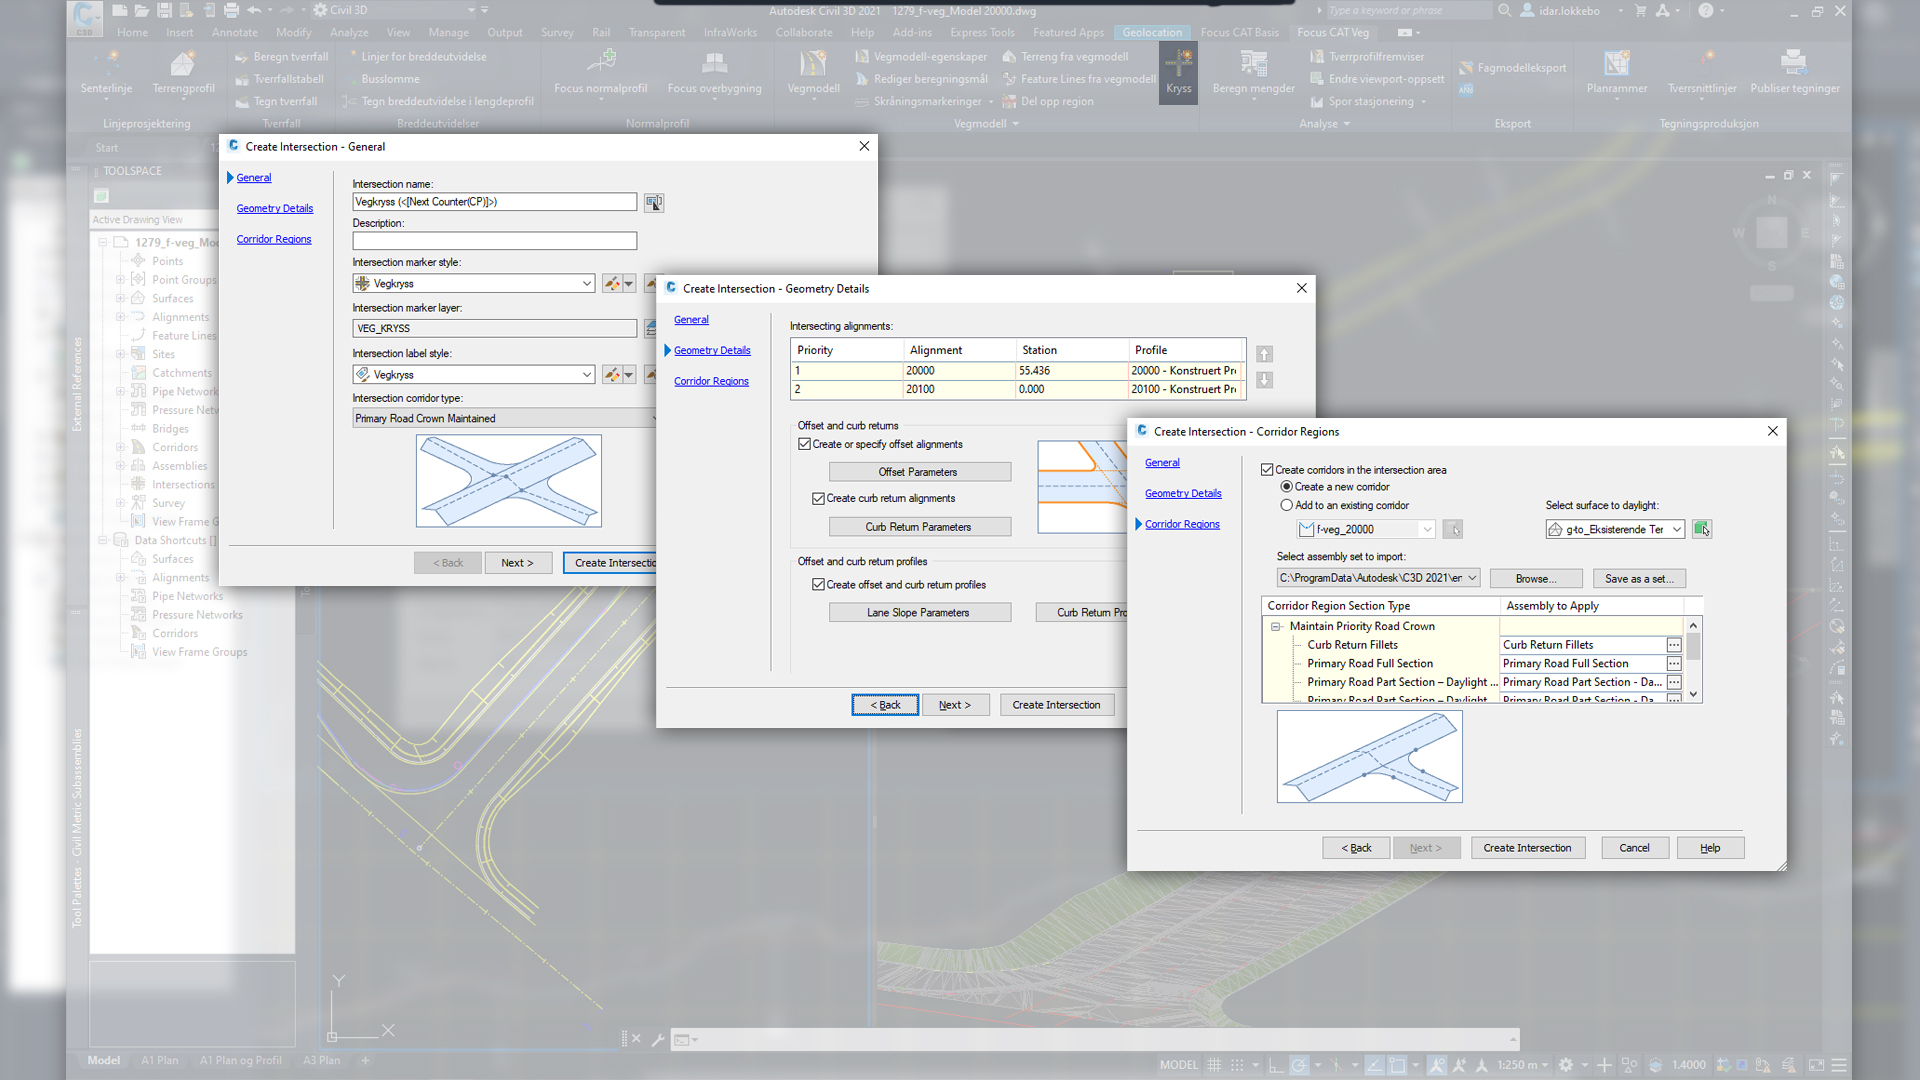Switch to the A1 Plan layout tab
The height and width of the screenshot is (1080, 1920).
click(x=160, y=1061)
